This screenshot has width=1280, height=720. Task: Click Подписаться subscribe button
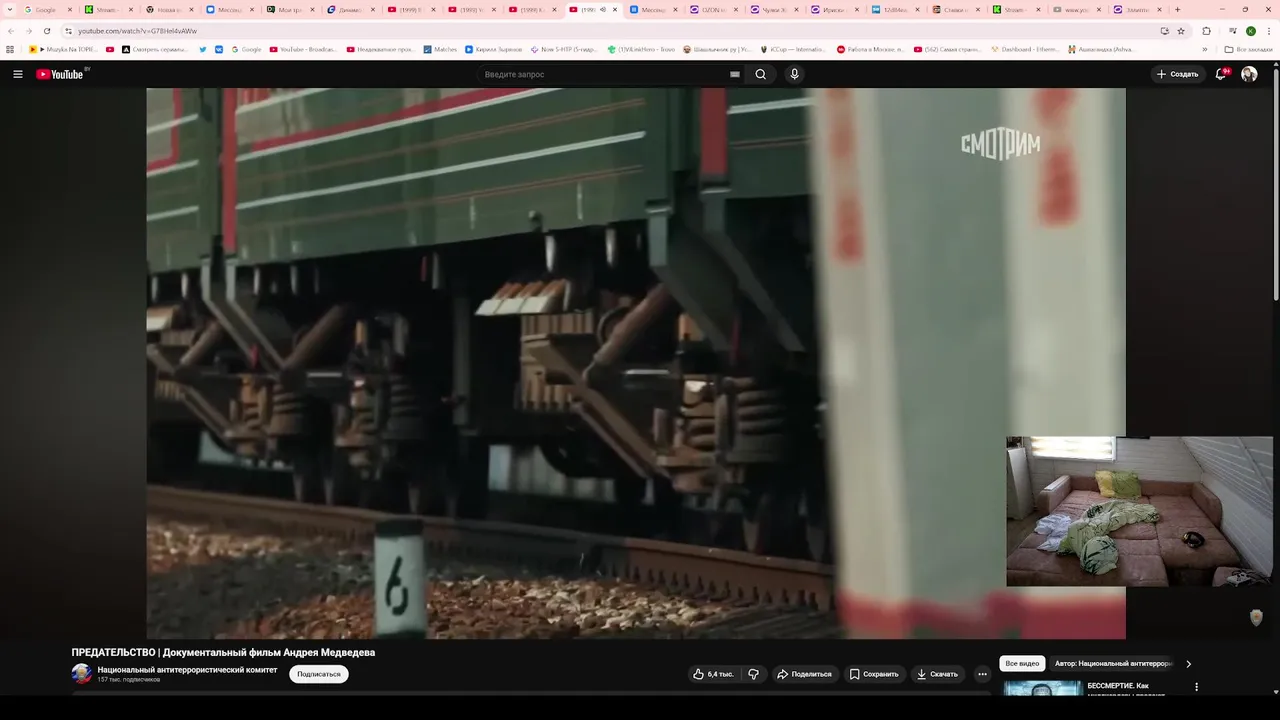point(319,674)
